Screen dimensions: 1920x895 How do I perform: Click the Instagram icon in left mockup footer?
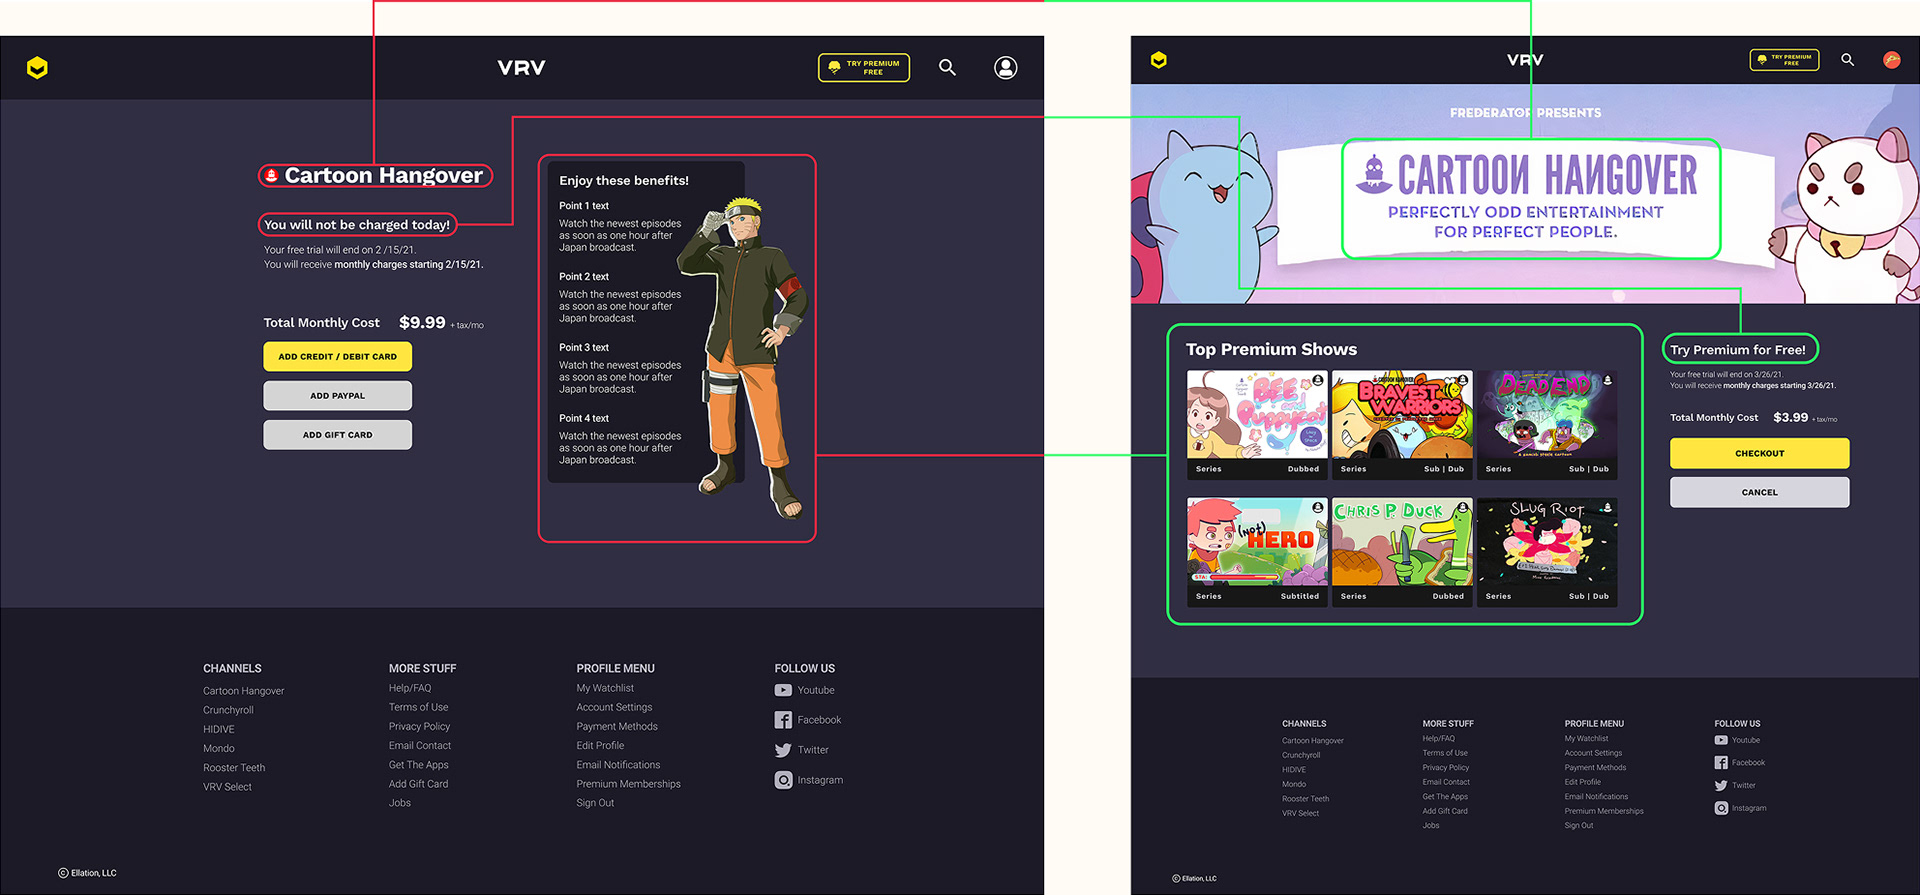coord(783,780)
